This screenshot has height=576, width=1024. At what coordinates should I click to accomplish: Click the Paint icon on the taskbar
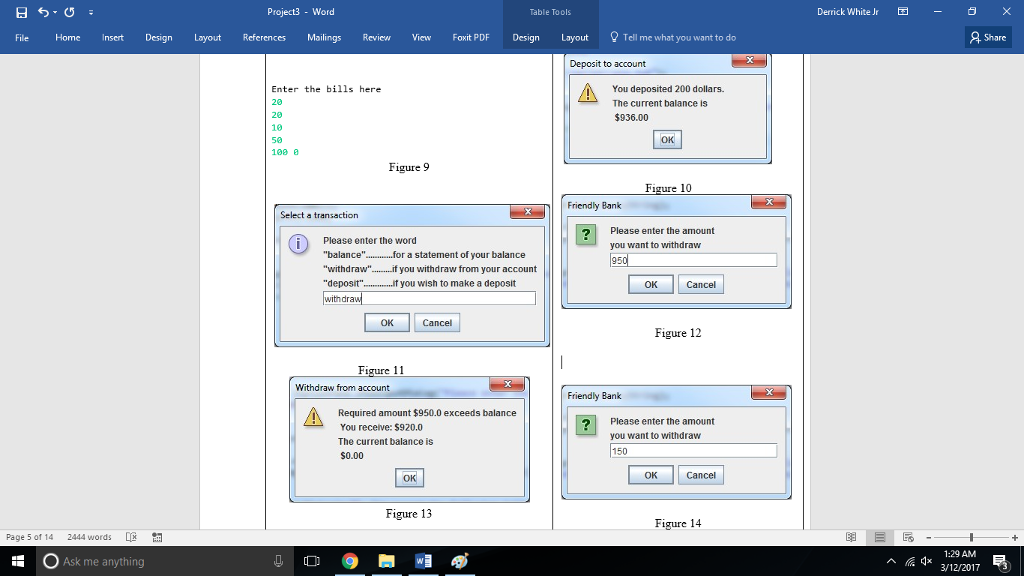(459, 561)
